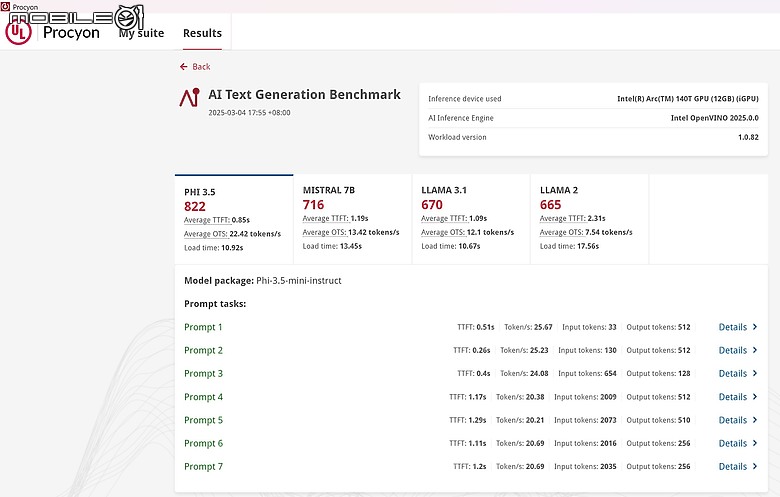Switch to the Results tab
Screen dimensions: 780x497
tap(202, 33)
